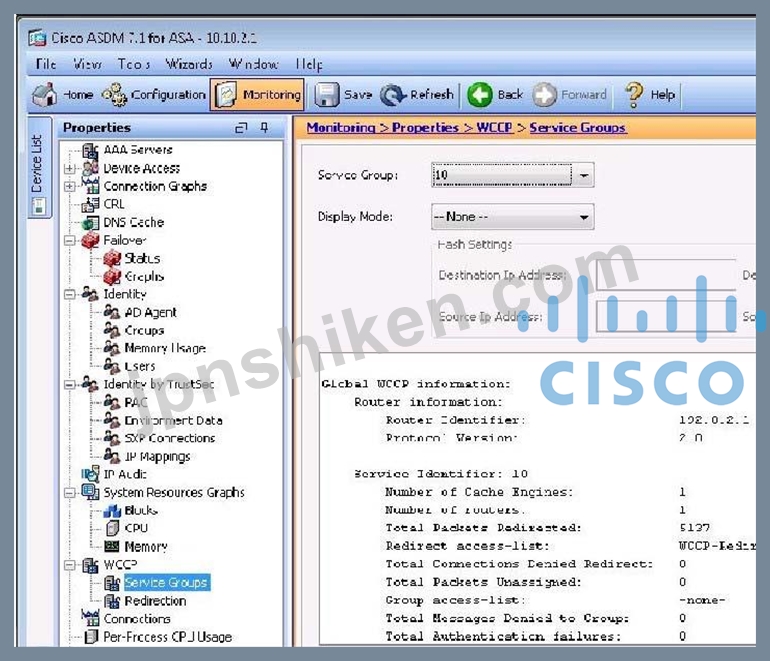
Task: Collapse the WCCP tree node
Action: 69,565
